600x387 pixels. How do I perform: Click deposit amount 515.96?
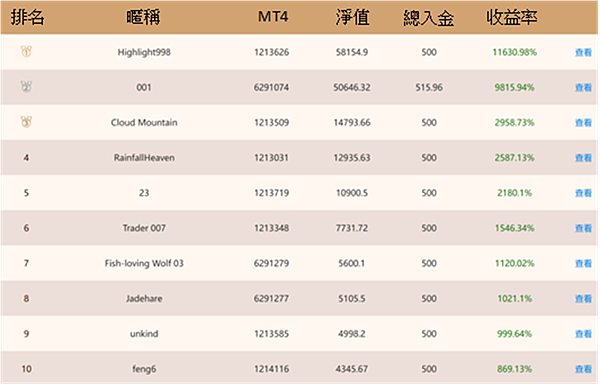click(429, 88)
